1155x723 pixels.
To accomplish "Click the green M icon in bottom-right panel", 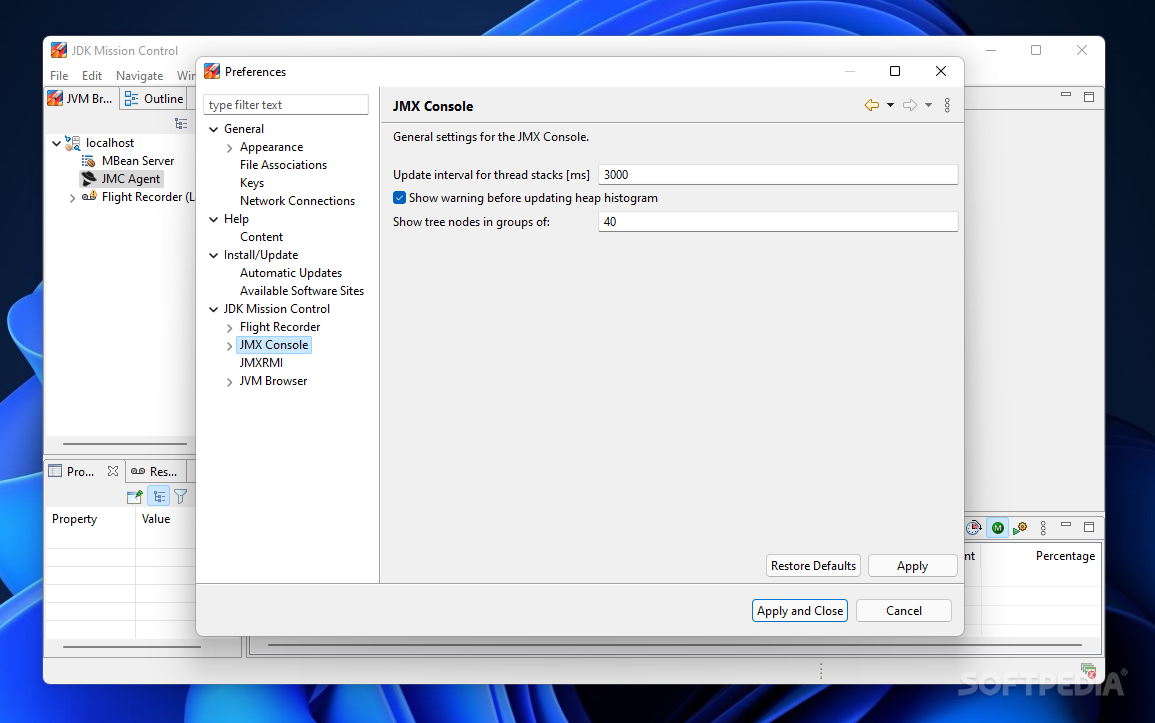I will click(x=997, y=528).
